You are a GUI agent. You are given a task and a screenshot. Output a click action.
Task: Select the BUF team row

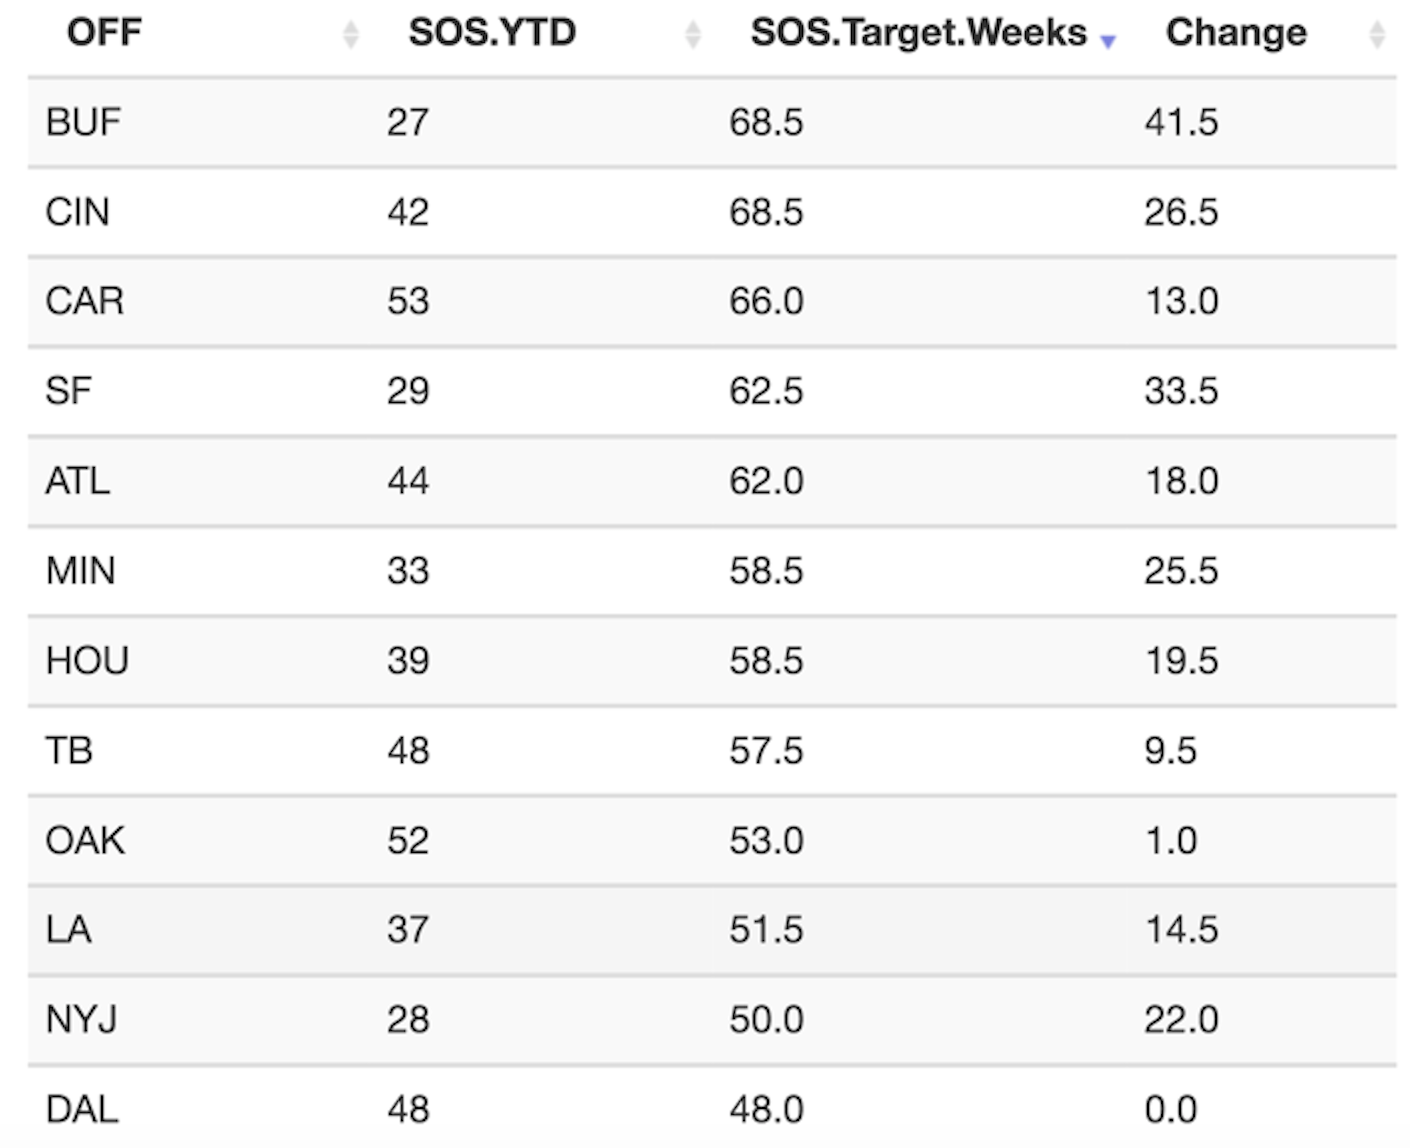(83, 123)
